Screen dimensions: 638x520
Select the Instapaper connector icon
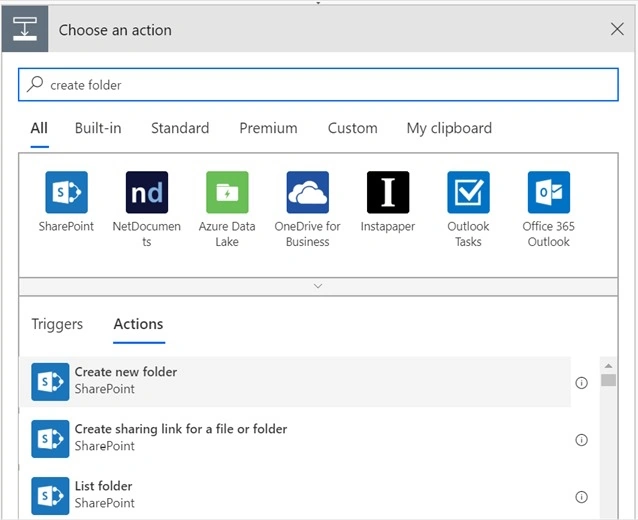click(x=388, y=192)
